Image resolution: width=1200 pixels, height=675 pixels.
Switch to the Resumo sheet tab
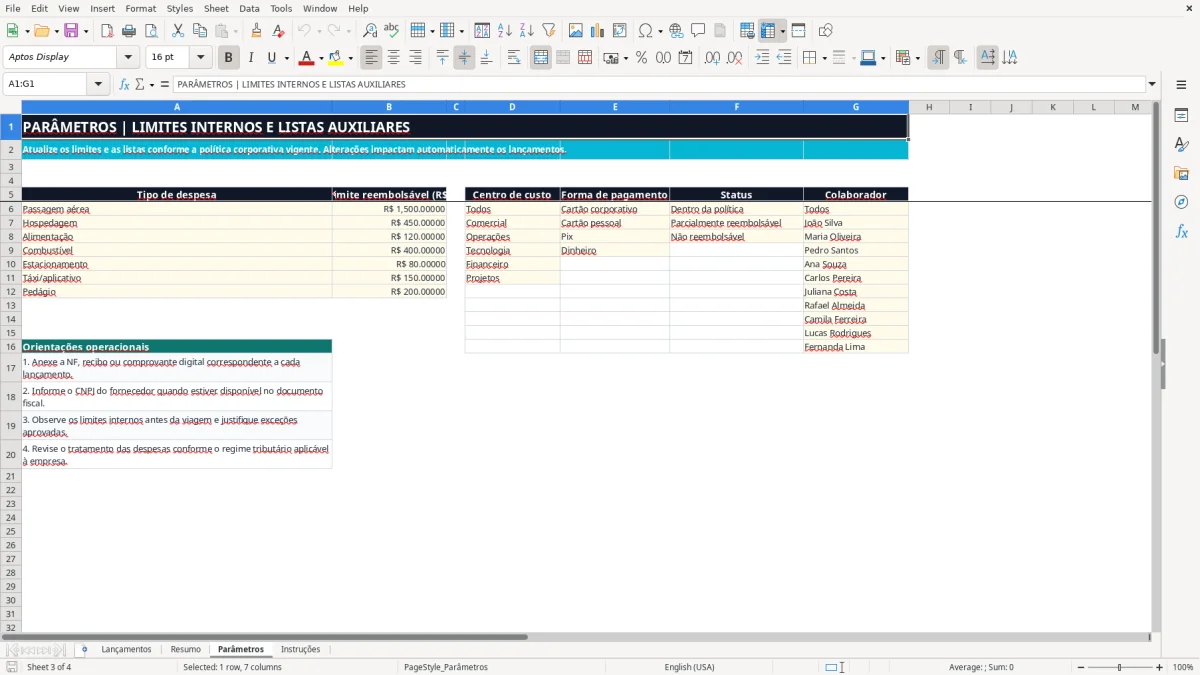point(185,649)
